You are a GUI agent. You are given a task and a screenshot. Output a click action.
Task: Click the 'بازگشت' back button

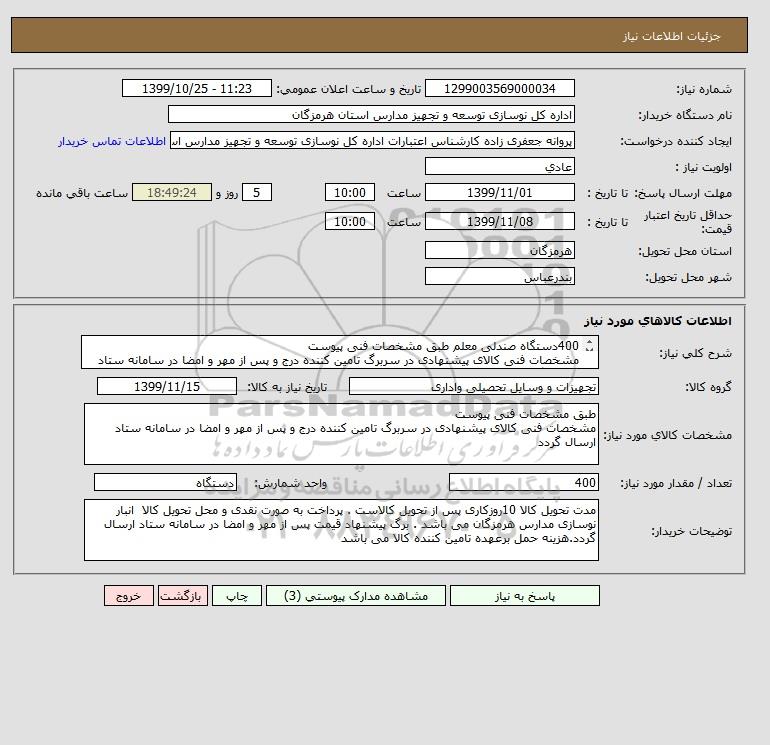tap(183, 595)
